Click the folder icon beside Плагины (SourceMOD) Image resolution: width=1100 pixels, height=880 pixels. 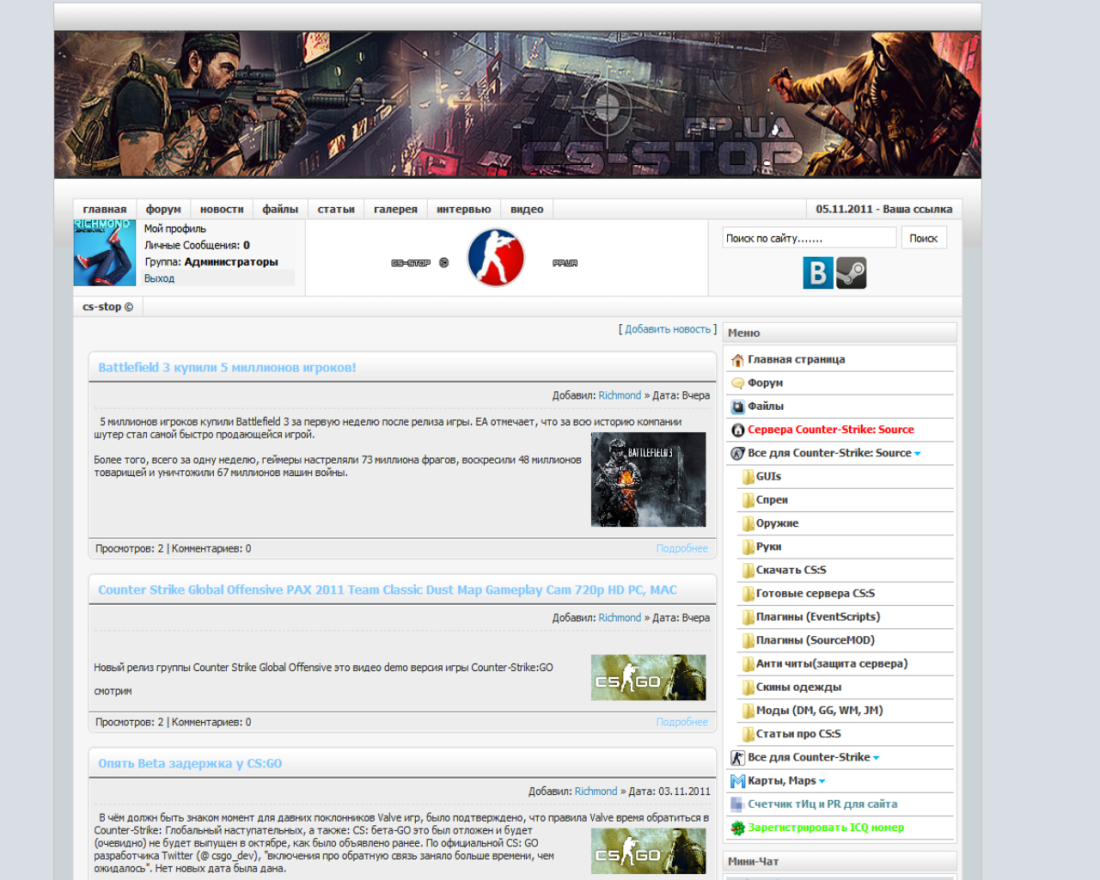[x=748, y=641]
